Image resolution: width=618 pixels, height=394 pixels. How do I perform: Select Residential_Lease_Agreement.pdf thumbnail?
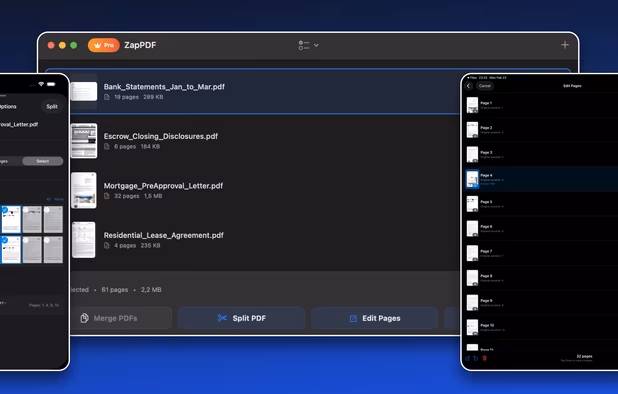(84, 240)
